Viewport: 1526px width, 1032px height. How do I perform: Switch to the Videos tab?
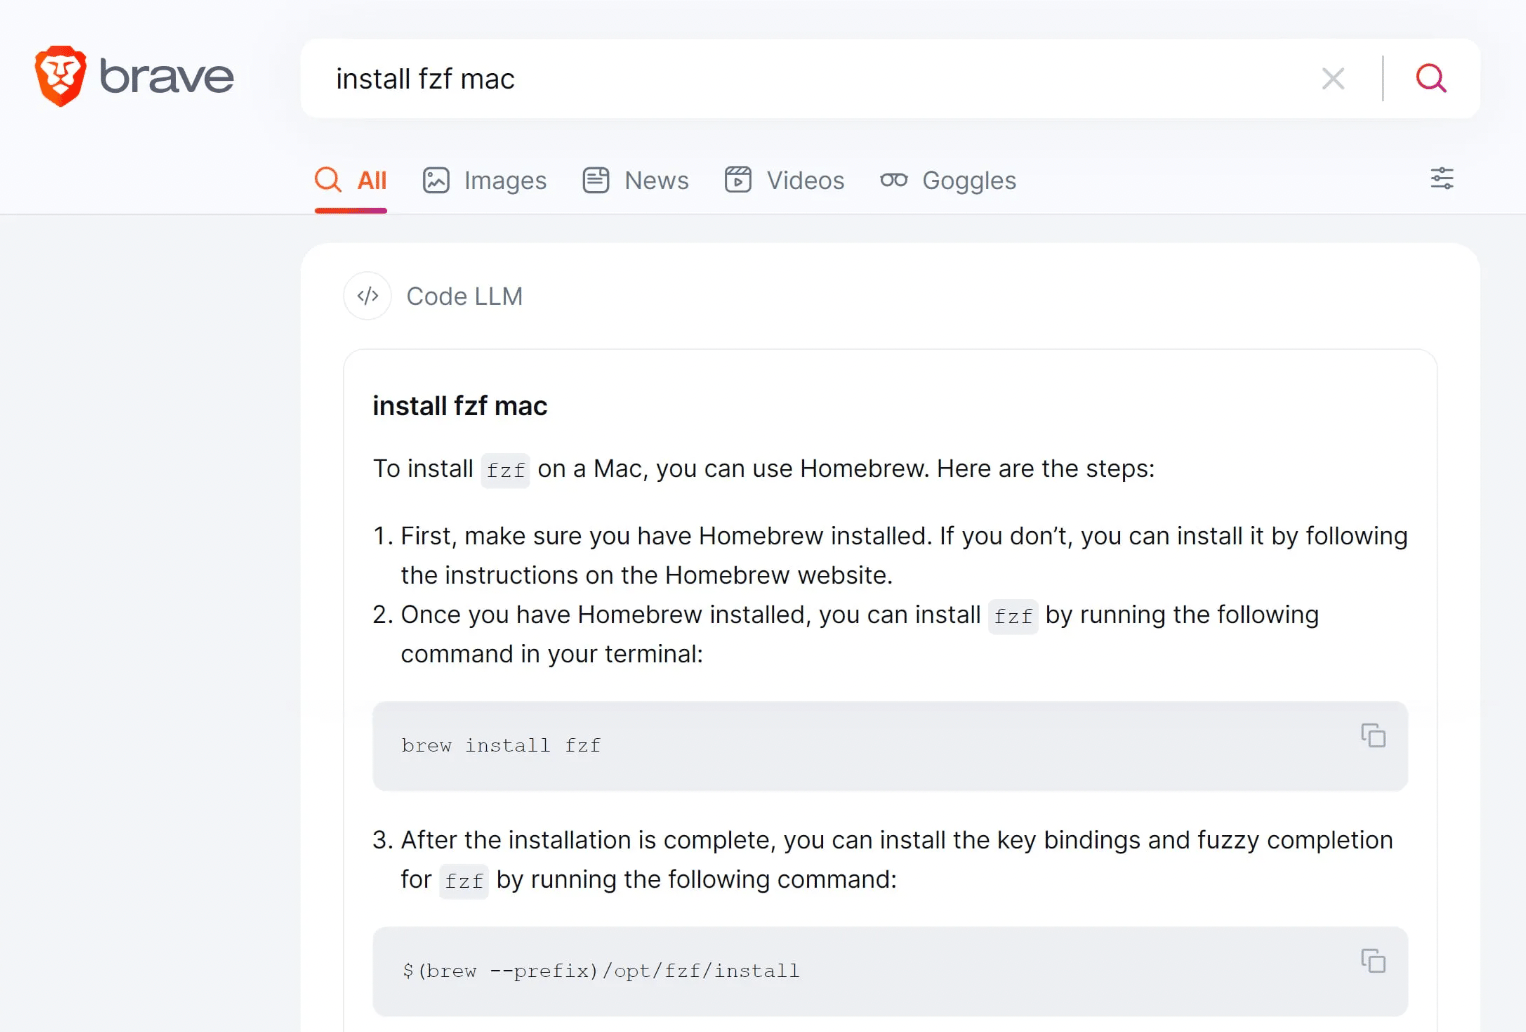click(785, 180)
